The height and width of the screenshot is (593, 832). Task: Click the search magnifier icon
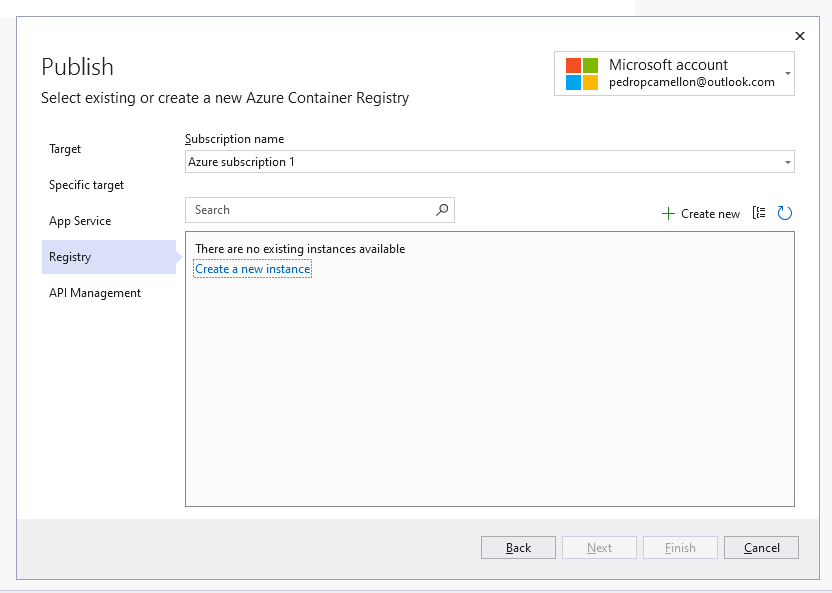tap(441, 210)
